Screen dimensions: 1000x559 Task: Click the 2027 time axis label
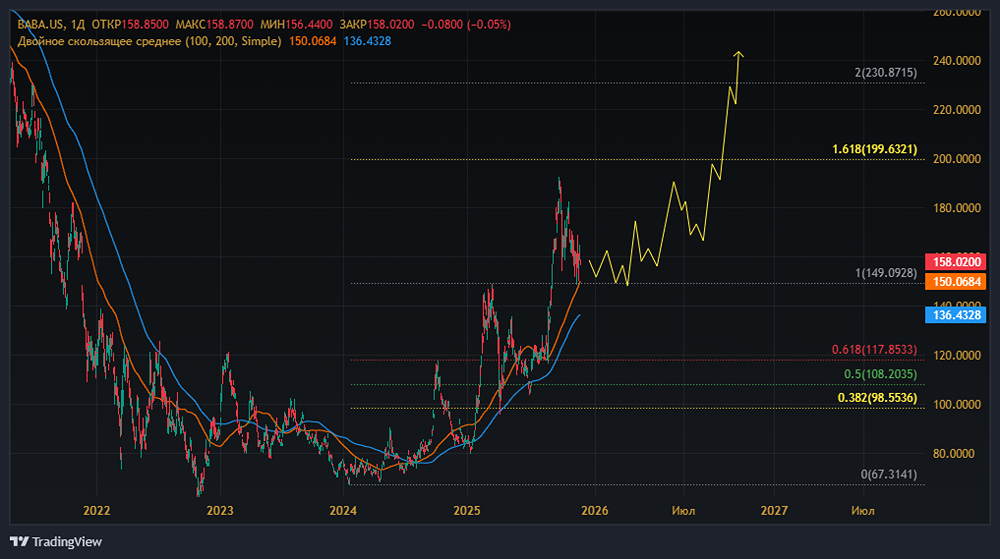(774, 511)
